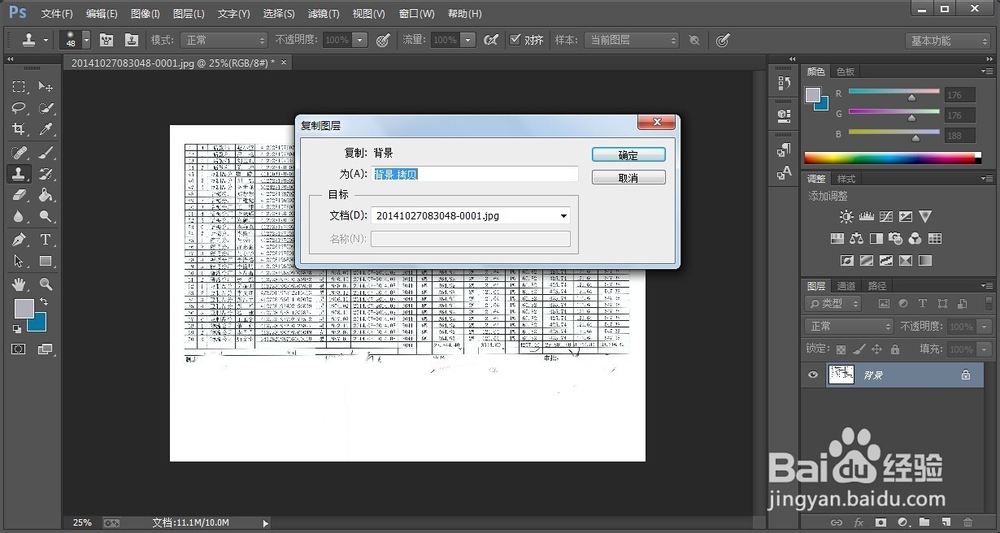Toggle lock position in Layers panel
This screenshot has height=533, width=1000.
coord(877,349)
